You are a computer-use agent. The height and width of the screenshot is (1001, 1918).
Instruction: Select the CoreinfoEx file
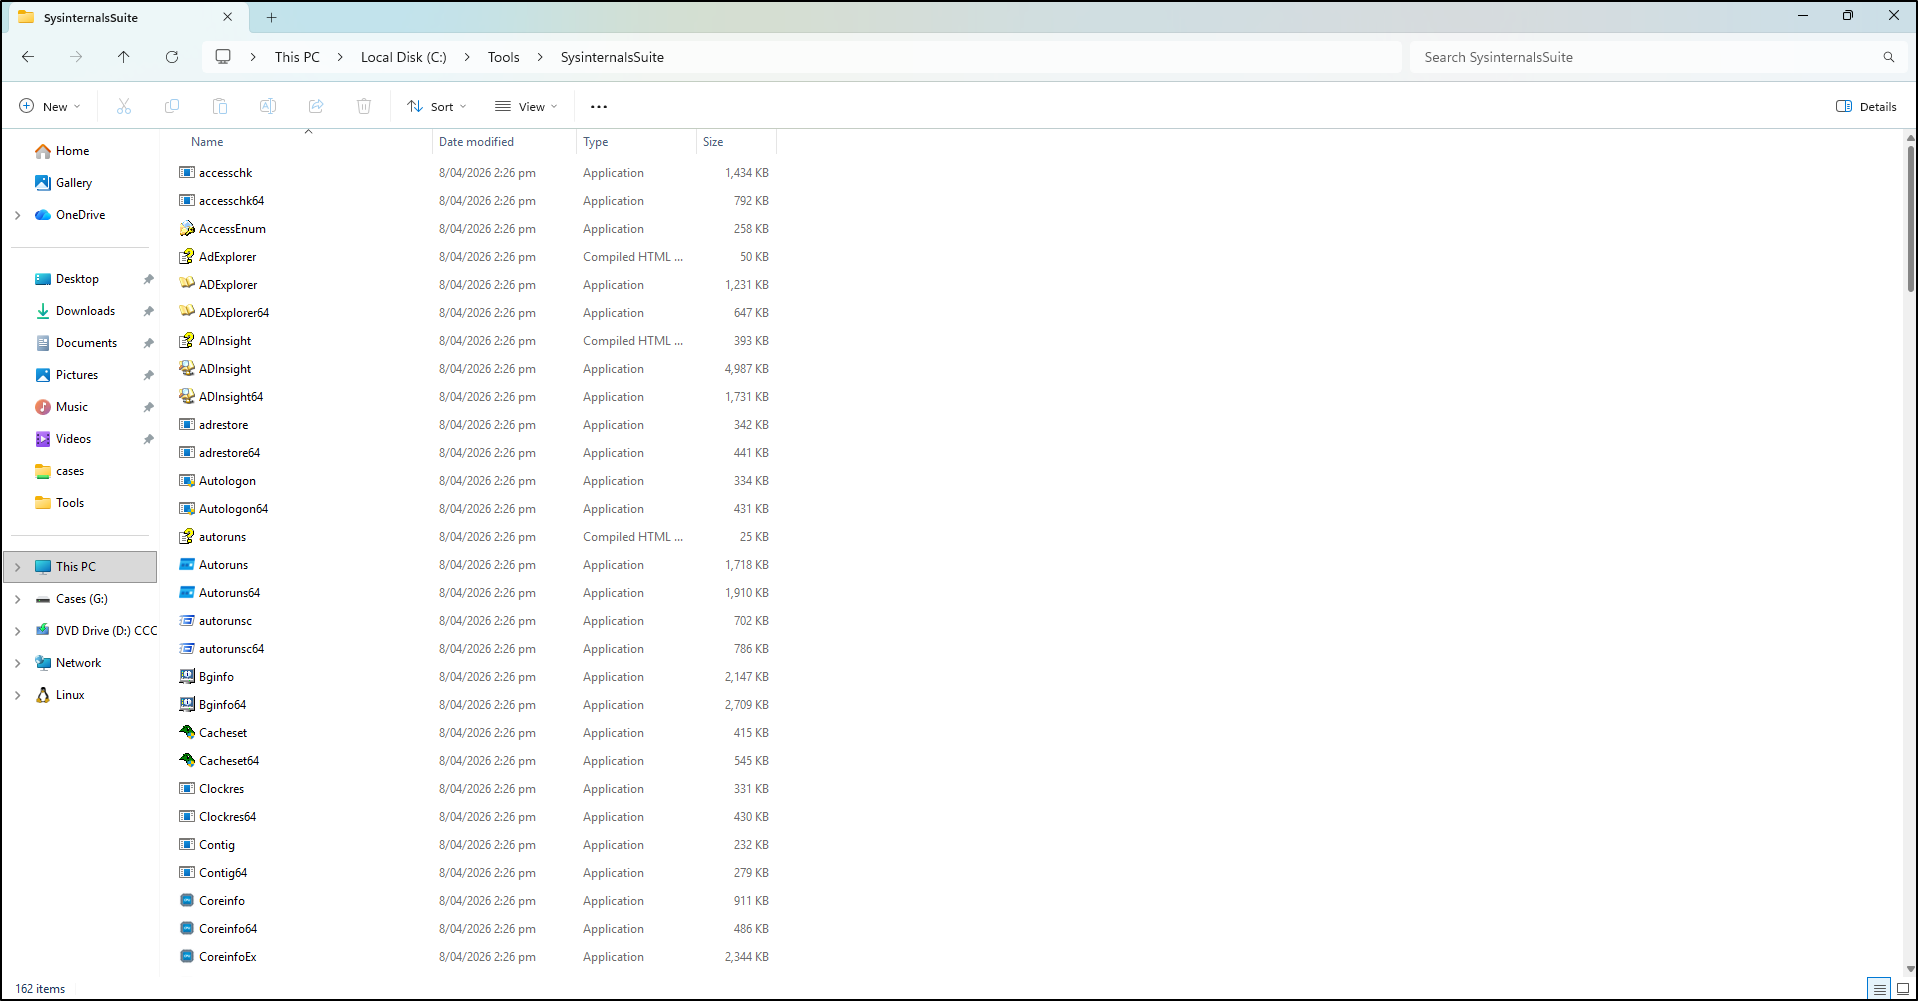[227, 957]
